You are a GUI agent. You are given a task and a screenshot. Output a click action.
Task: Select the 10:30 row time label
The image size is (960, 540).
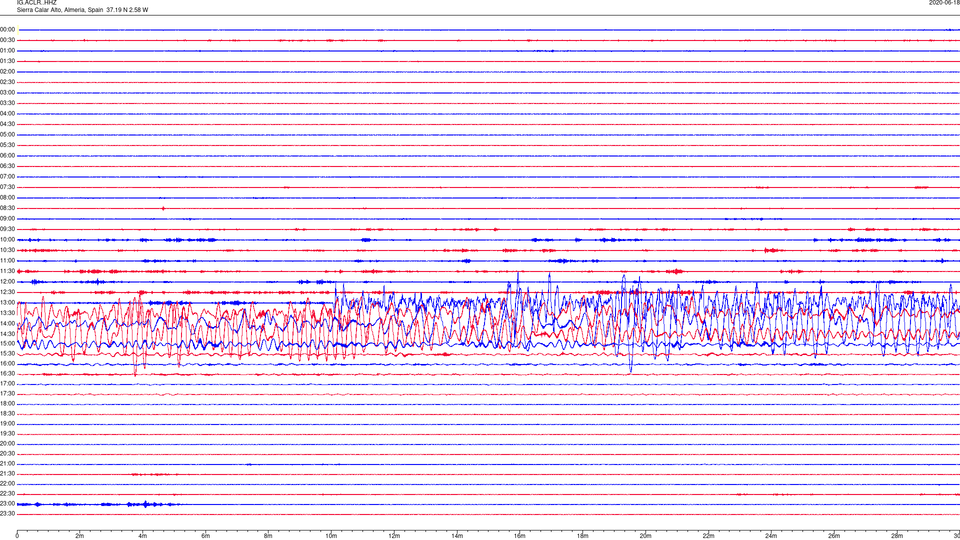7,250
